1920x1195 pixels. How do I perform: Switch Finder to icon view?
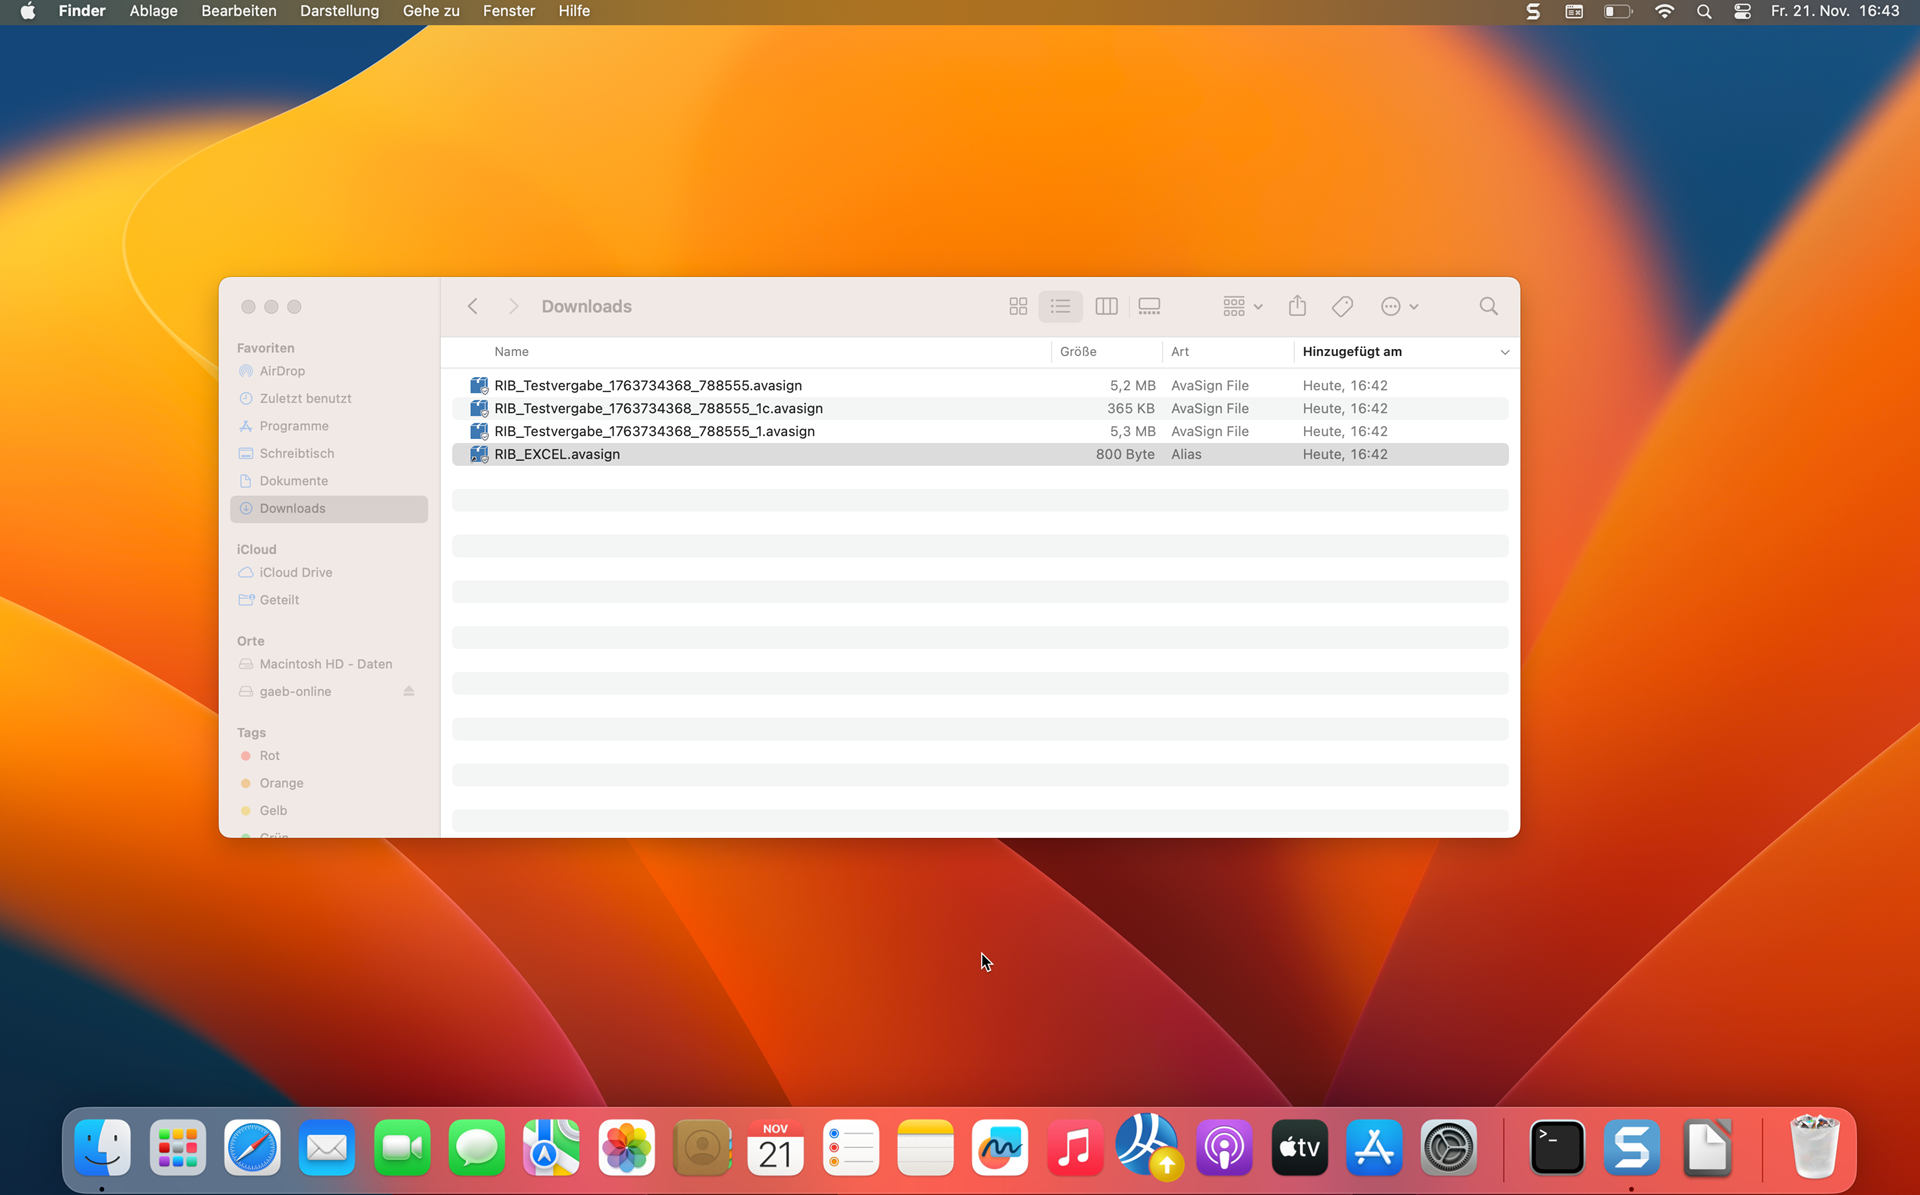tap(1018, 307)
